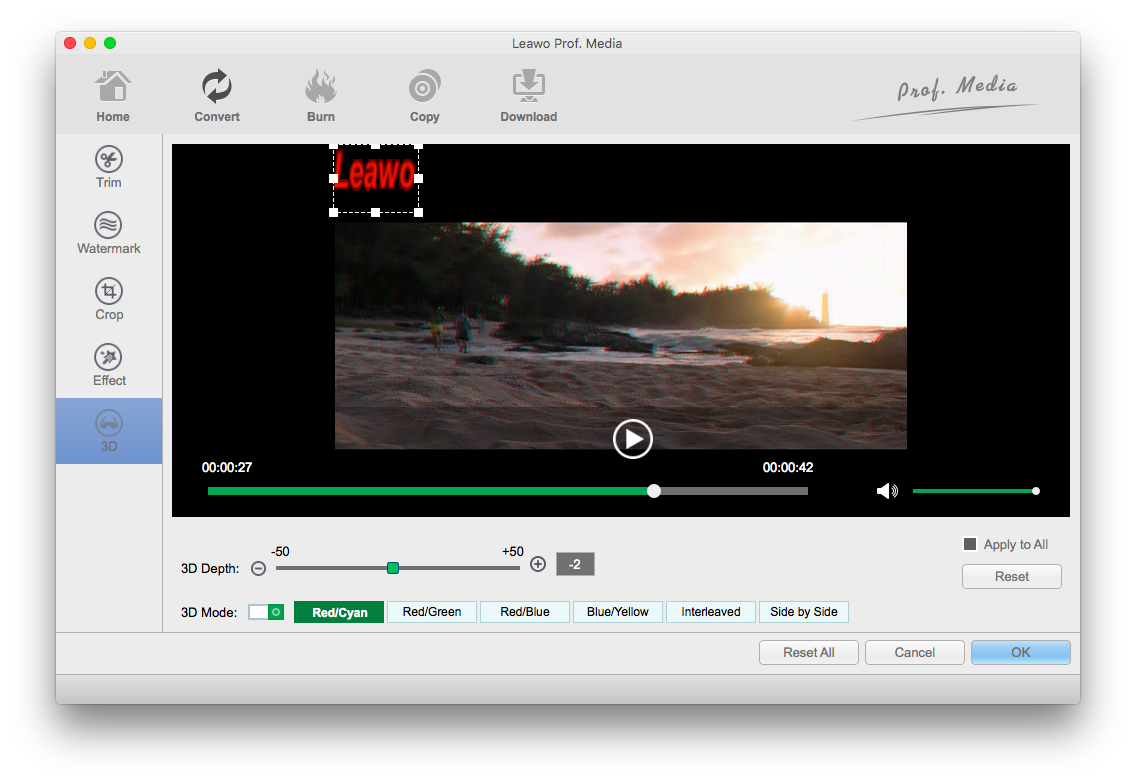Select the Crop editing tab
Viewport: 1136px width, 784px height.
pos(109,299)
